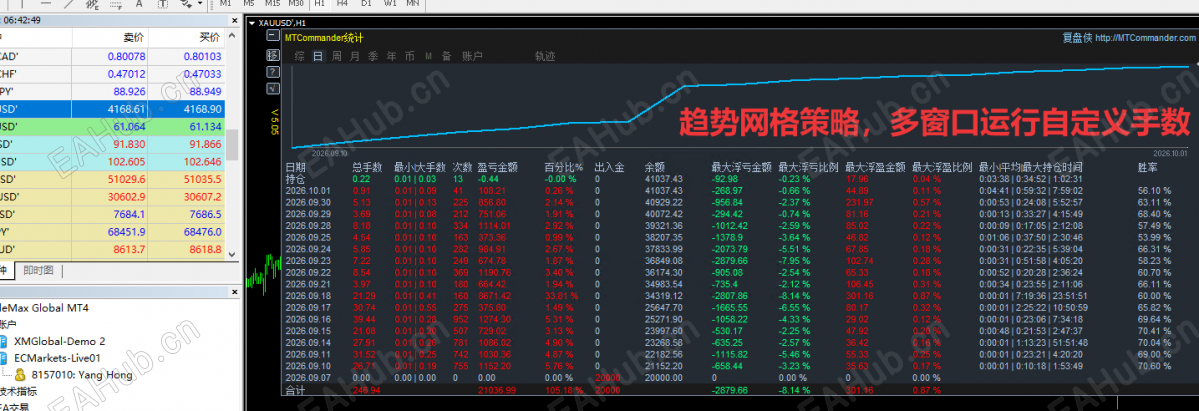
Task: Switch to the 即时图 tick chart tab
Action: [38, 270]
